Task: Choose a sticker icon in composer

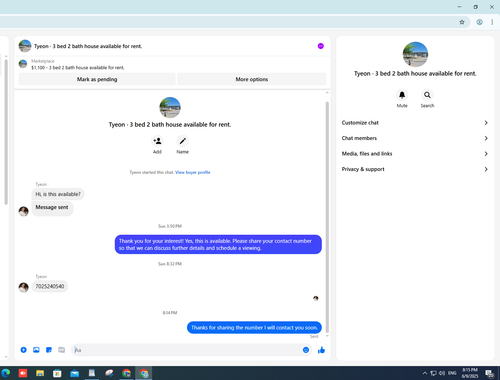Action: (49, 350)
